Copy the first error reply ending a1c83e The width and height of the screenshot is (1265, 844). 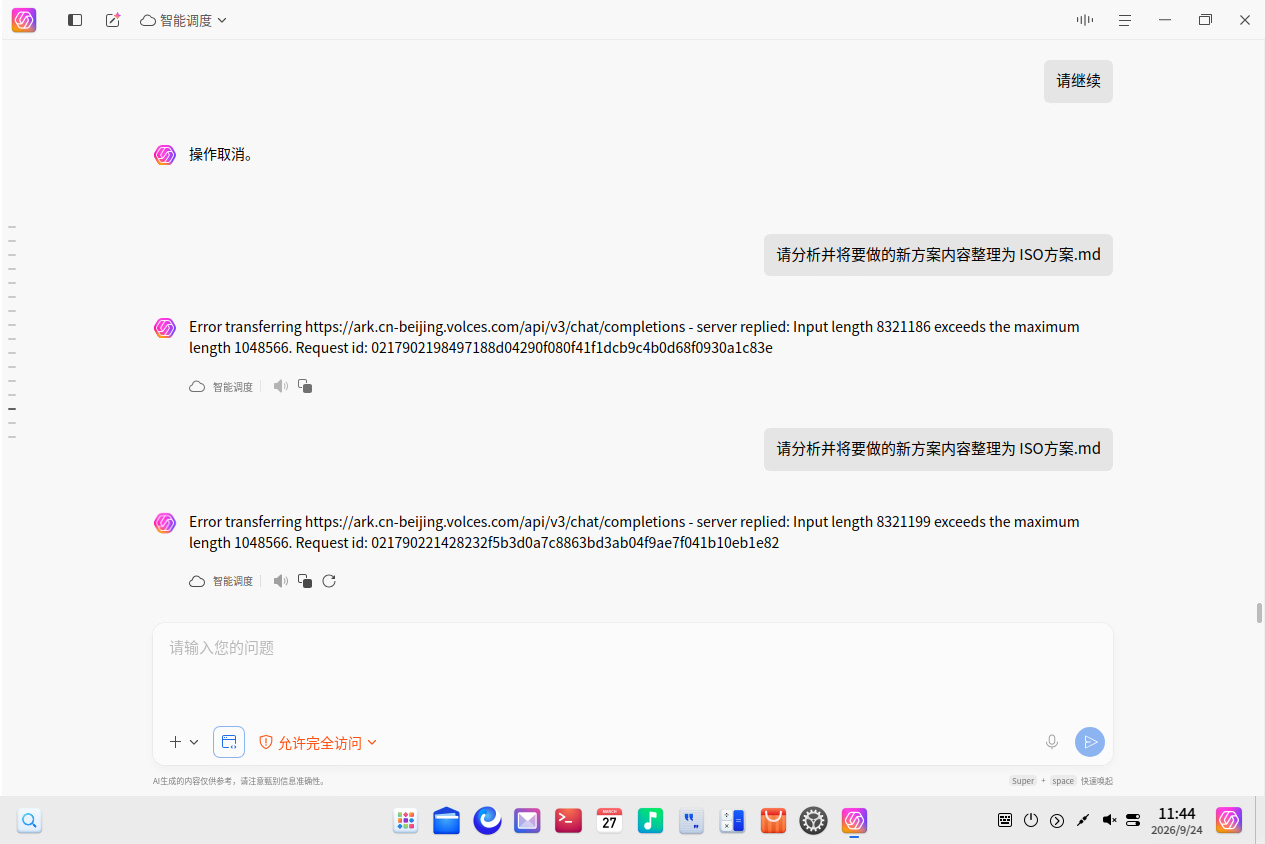[x=305, y=386]
